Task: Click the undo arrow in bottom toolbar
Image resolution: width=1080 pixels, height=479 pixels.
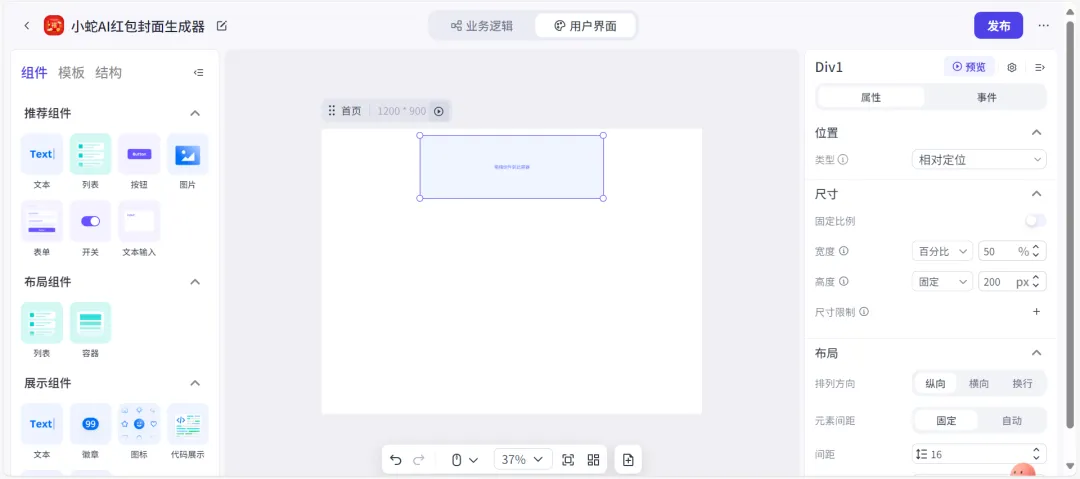Action: [x=395, y=460]
